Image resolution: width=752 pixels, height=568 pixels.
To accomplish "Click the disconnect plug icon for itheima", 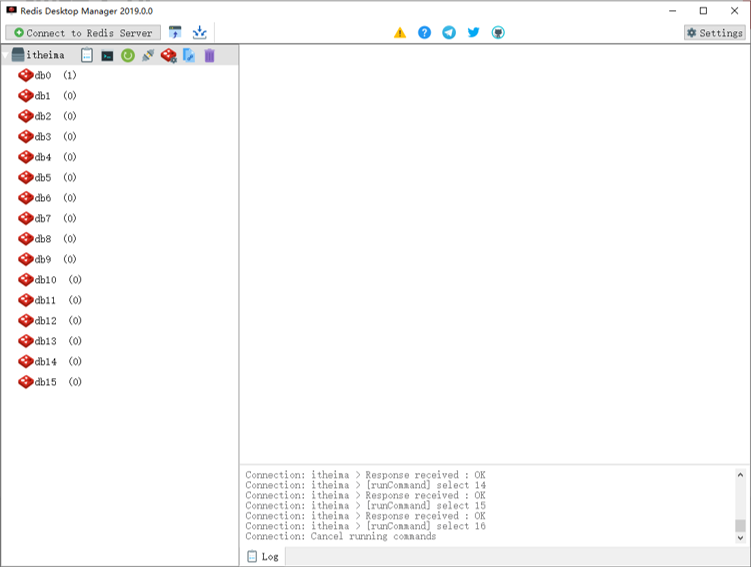I will 148,56.
